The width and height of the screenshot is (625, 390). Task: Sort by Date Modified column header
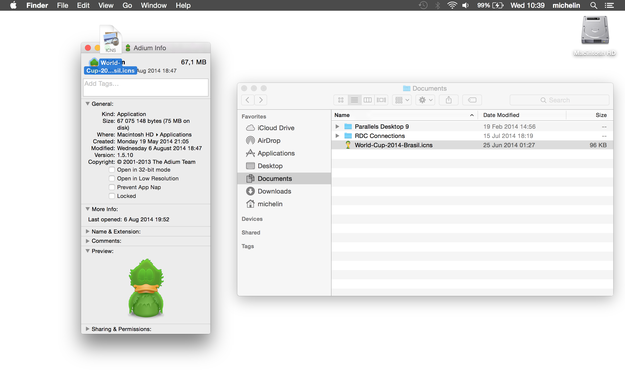522,115
